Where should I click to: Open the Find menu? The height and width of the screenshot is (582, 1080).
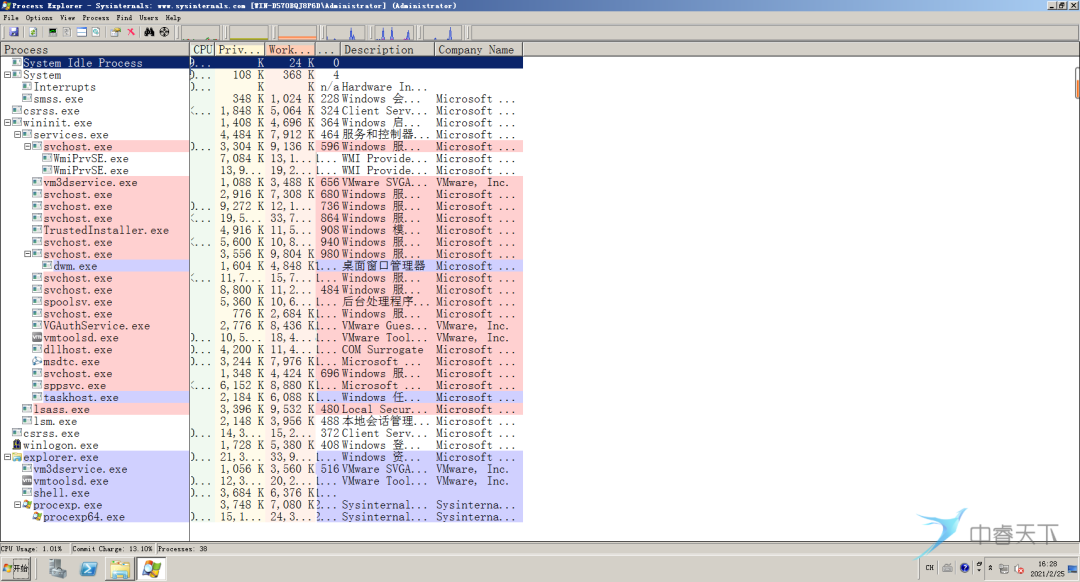(124, 18)
